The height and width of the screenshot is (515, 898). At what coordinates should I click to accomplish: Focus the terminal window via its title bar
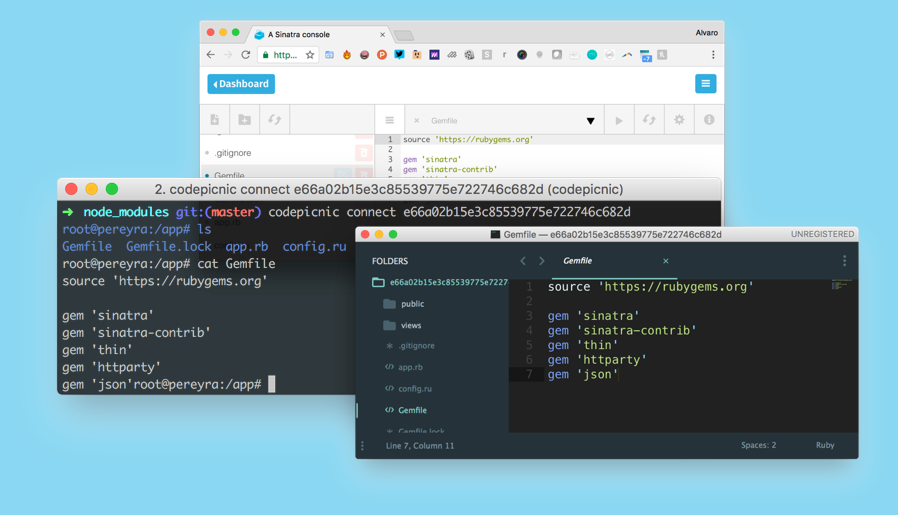[389, 189]
